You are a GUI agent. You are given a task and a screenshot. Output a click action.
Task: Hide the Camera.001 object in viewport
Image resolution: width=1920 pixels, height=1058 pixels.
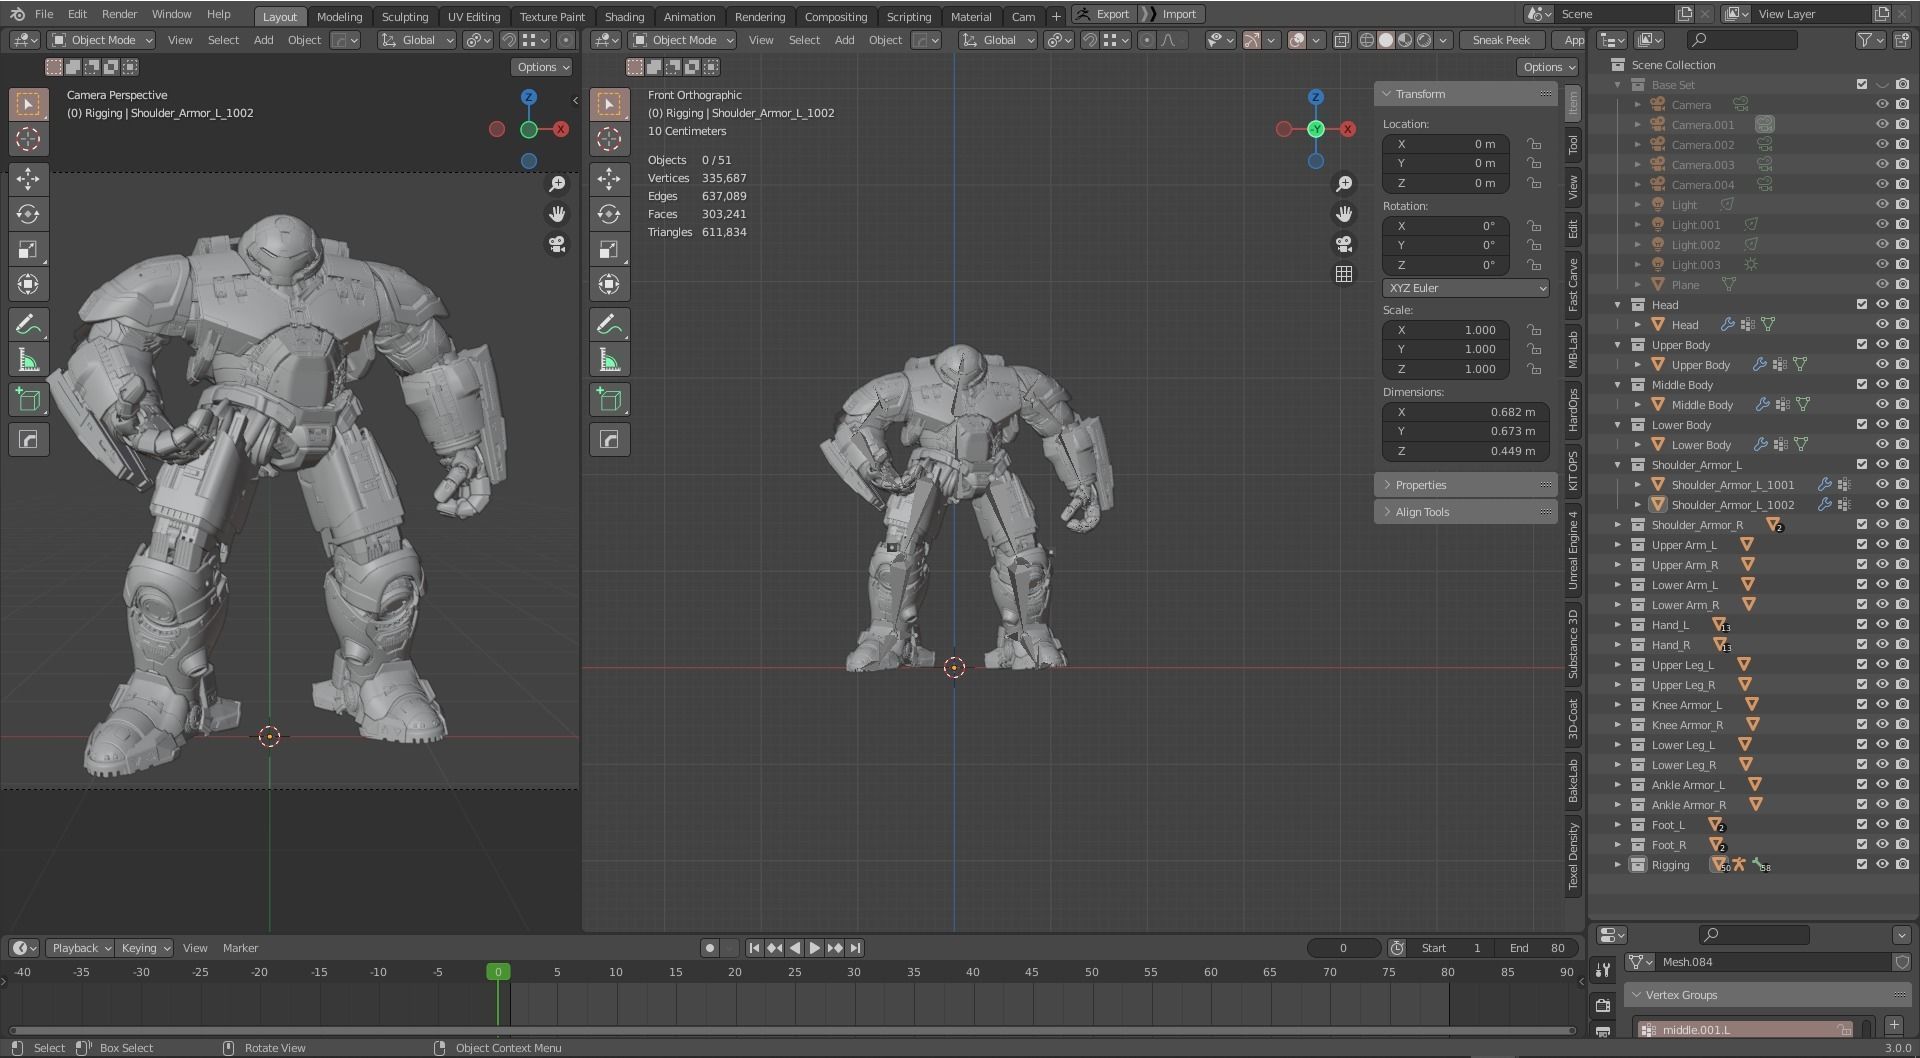pos(1881,125)
